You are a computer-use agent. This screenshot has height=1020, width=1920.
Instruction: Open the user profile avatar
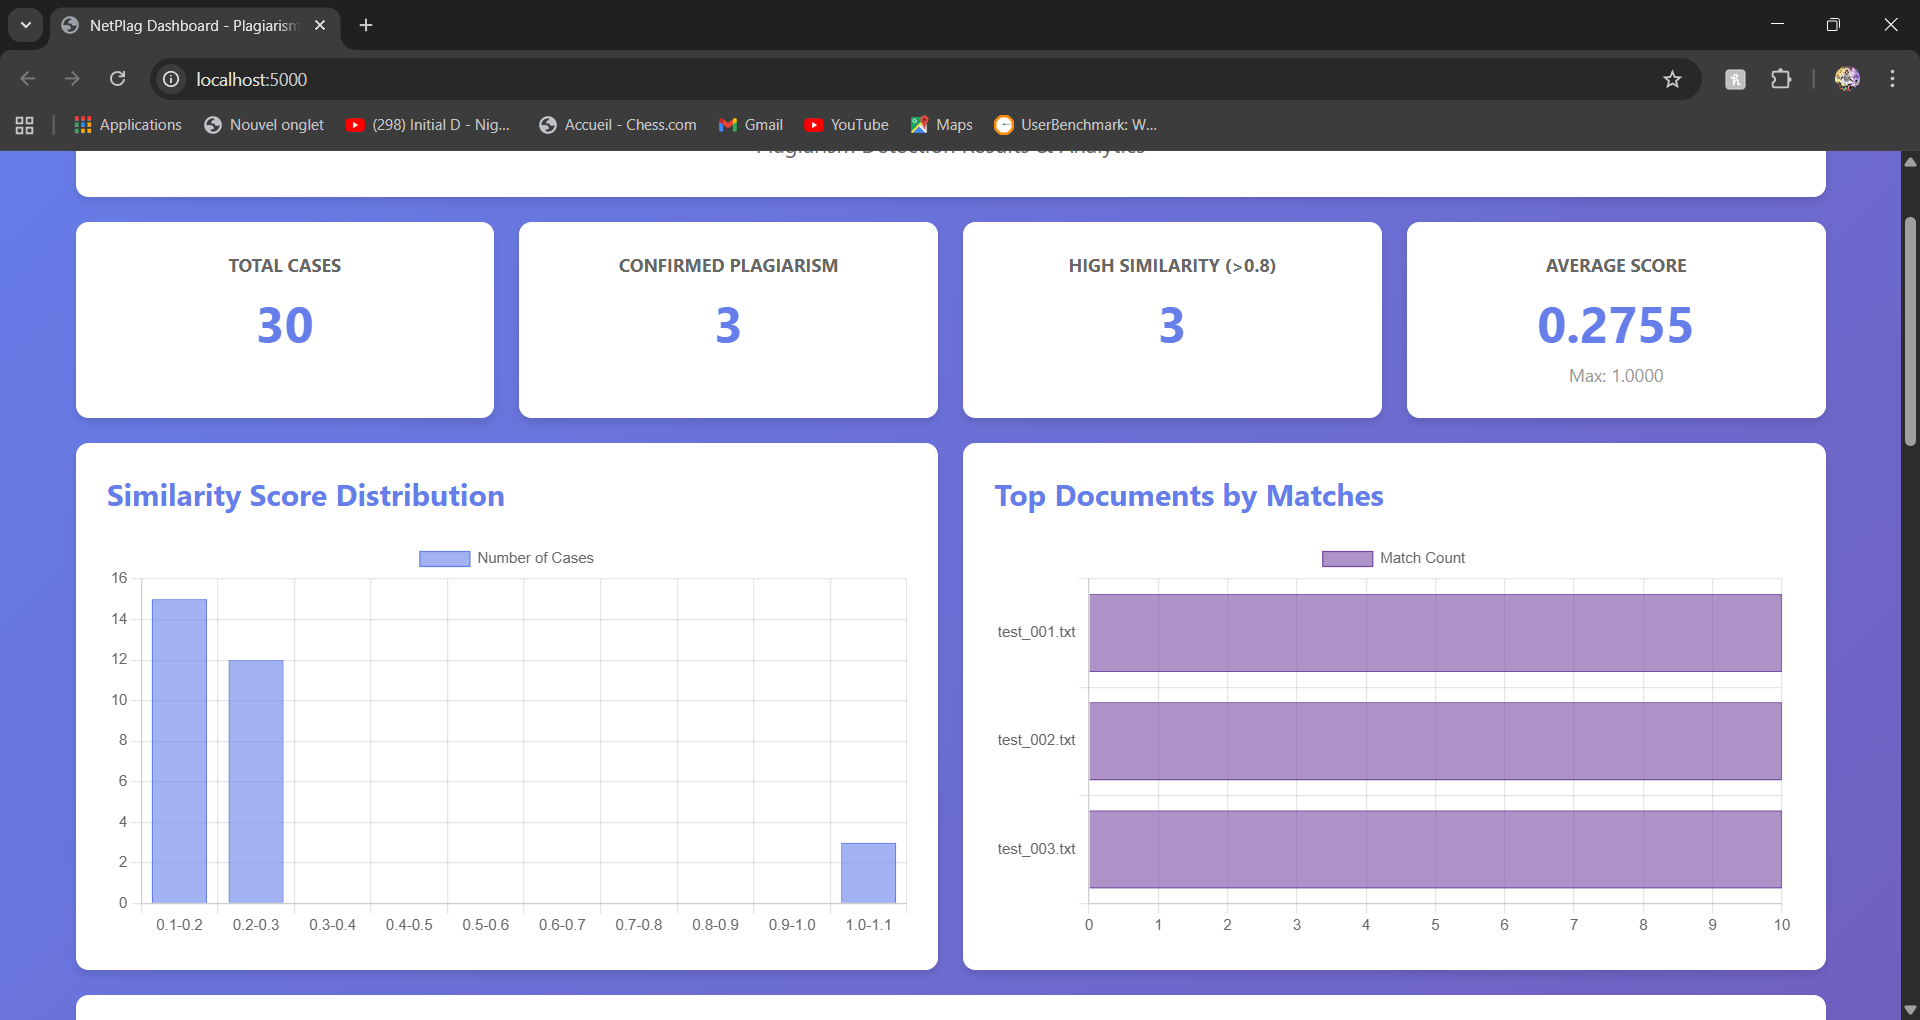(1846, 79)
